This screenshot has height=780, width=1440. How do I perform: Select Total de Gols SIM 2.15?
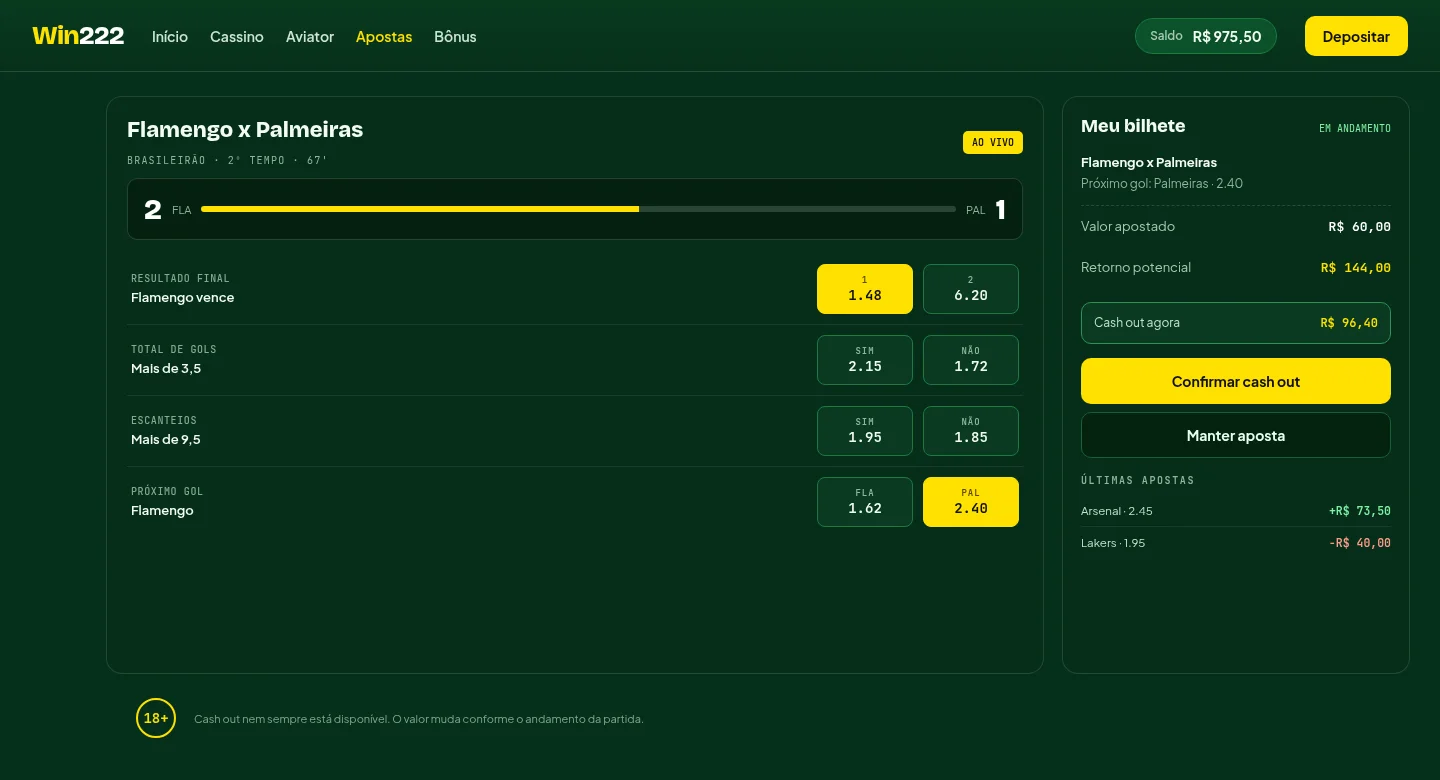(865, 360)
